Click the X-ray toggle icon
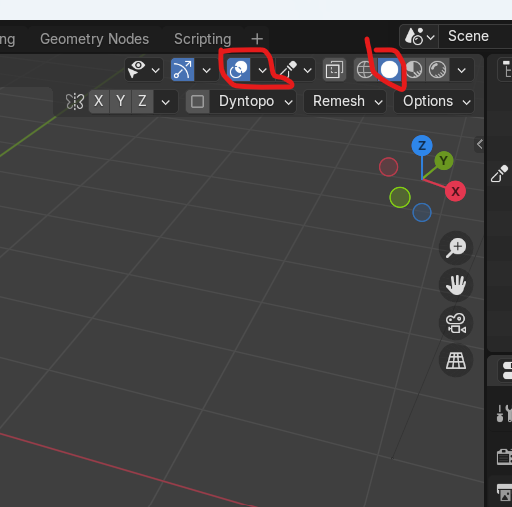512x507 pixels. (334, 70)
